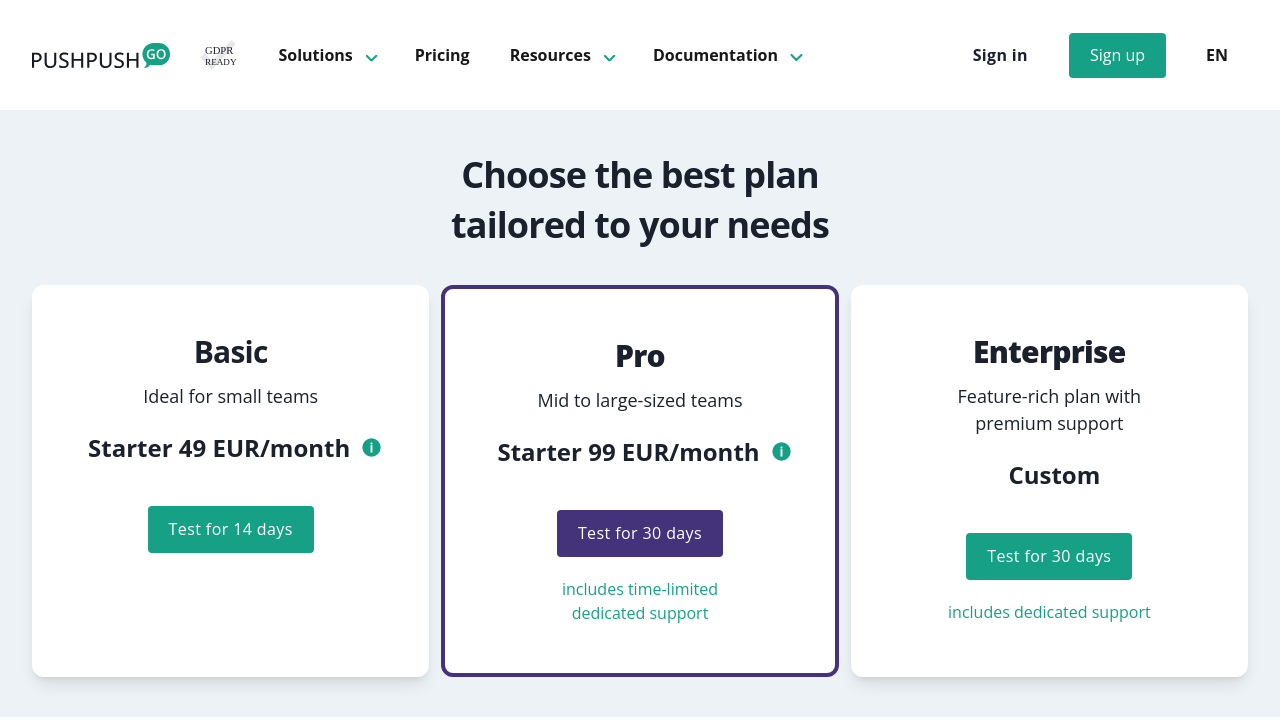Expand the Documentation dropdown chevron

tap(796, 57)
